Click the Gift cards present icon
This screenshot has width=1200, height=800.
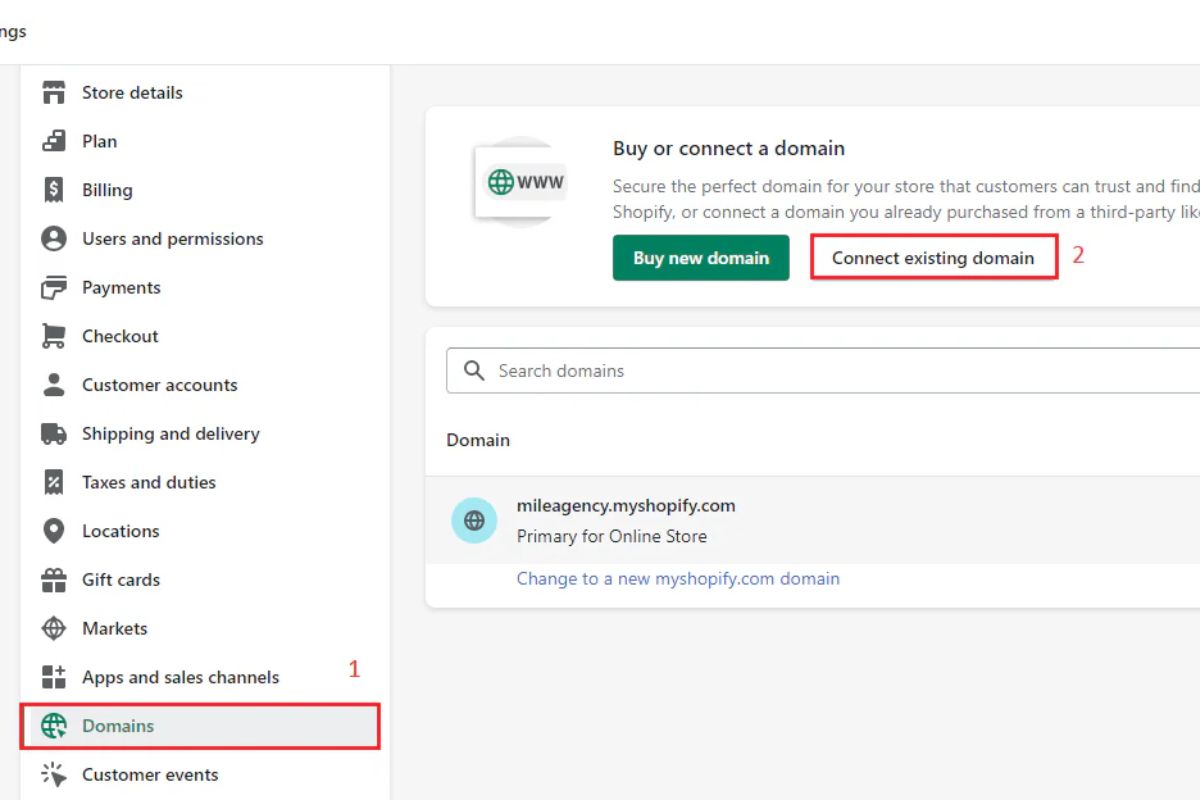pos(54,580)
